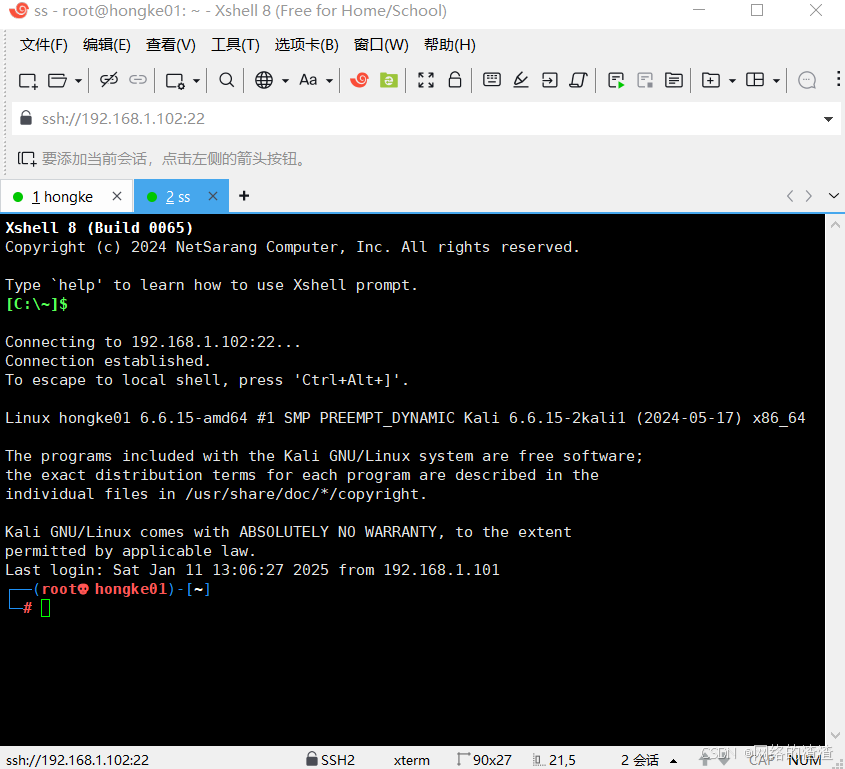
Task: Click the tab layout arrangement icon
Action: tap(755, 80)
